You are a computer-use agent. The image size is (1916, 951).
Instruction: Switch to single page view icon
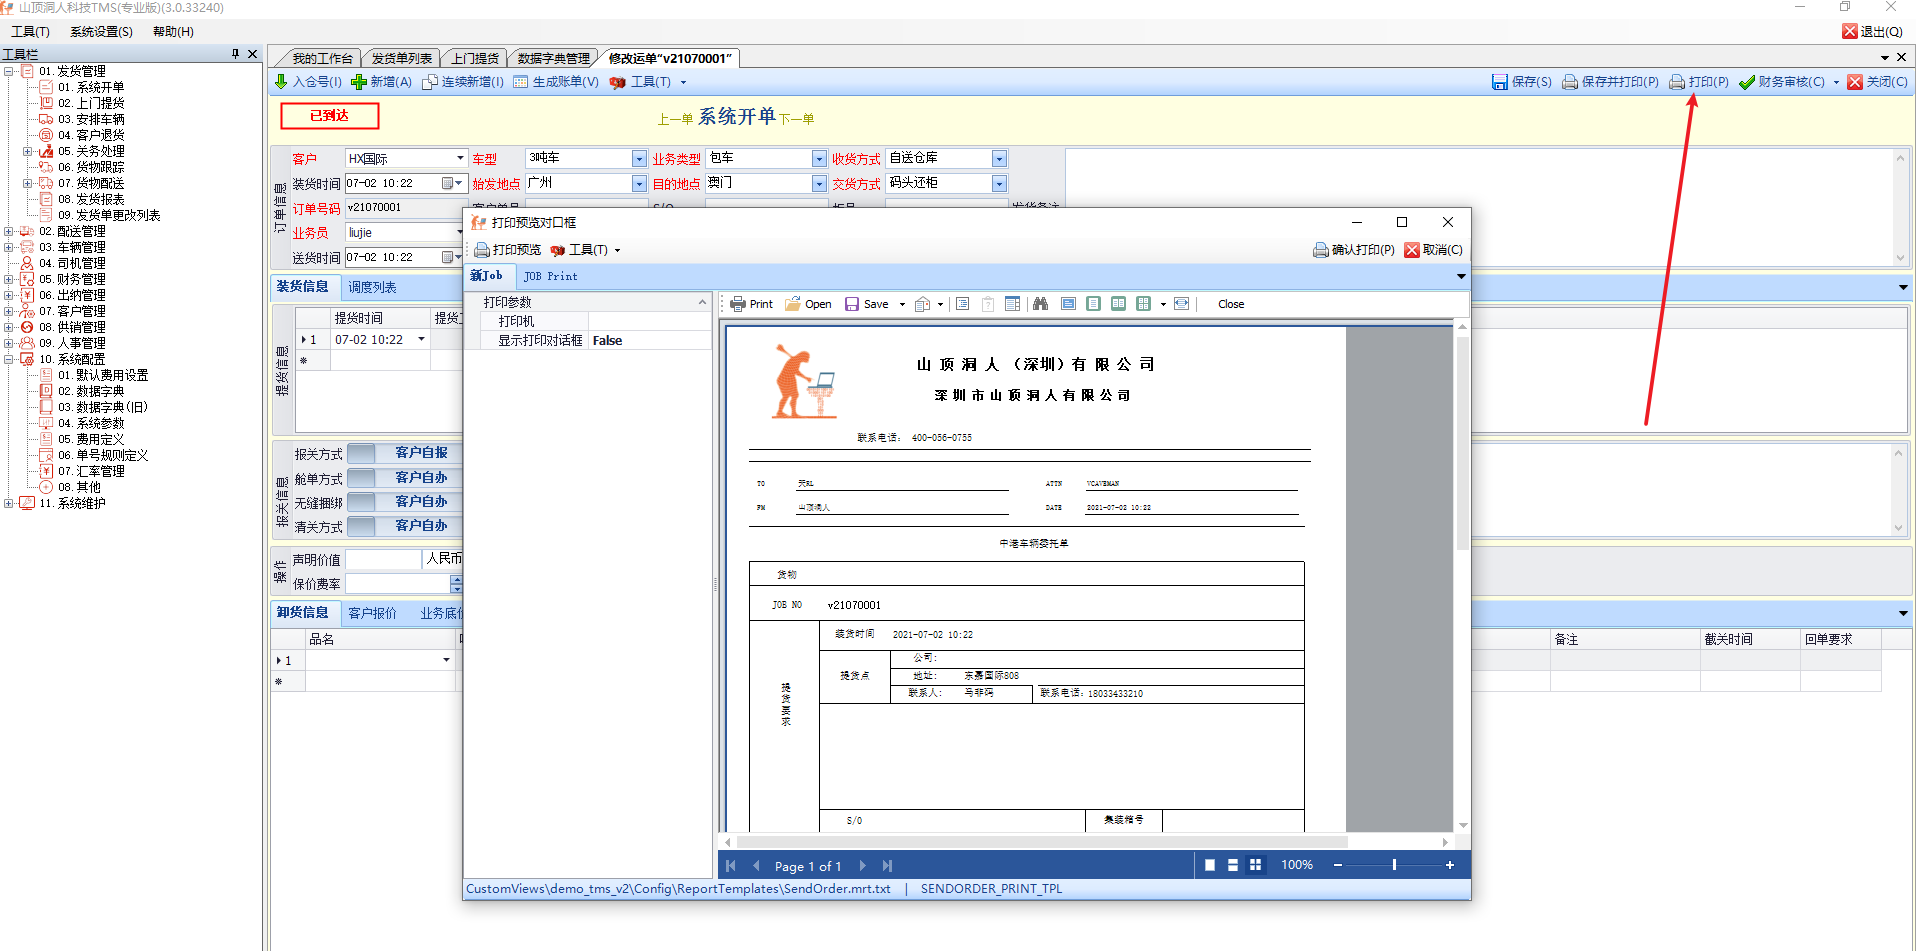click(1210, 865)
